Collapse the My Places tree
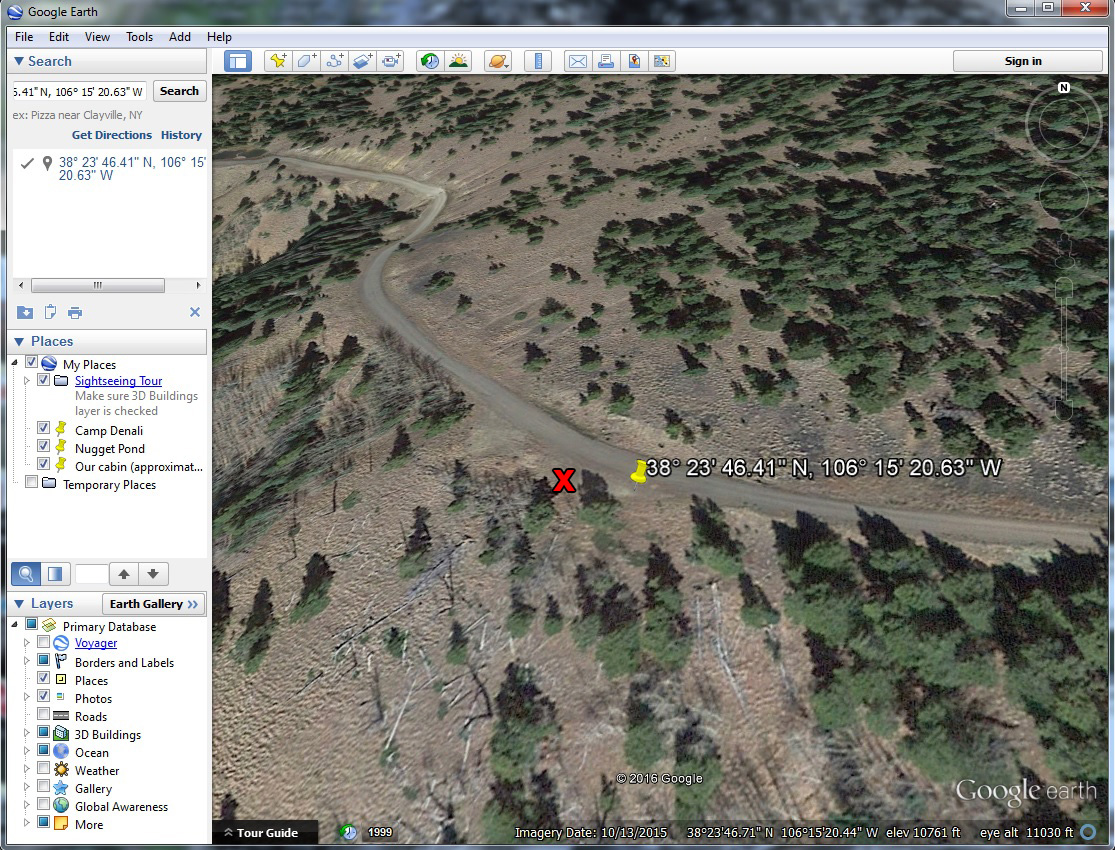The width and height of the screenshot is (1115, 850). pos(15,363)
